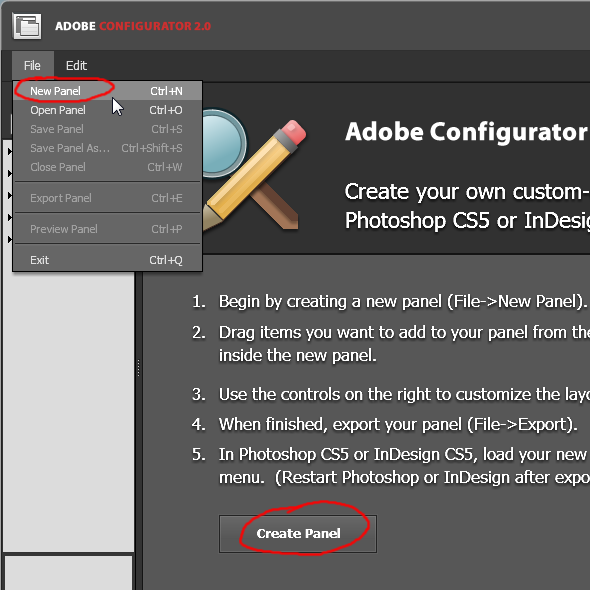Viewport: 590px width, 590px height.
Task: Click Export Panel menu entry
Action: (108, 198)
